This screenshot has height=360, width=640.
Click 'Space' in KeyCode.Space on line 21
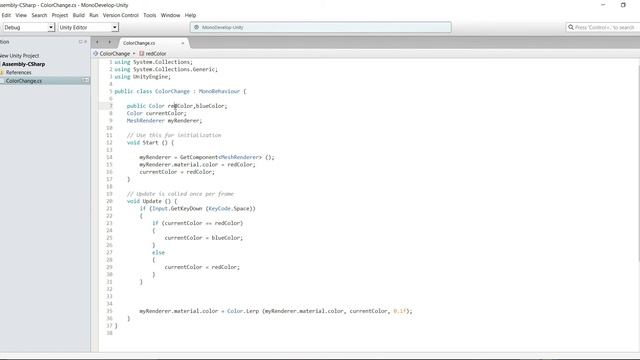pyautogui.click(x=241, y=209)
